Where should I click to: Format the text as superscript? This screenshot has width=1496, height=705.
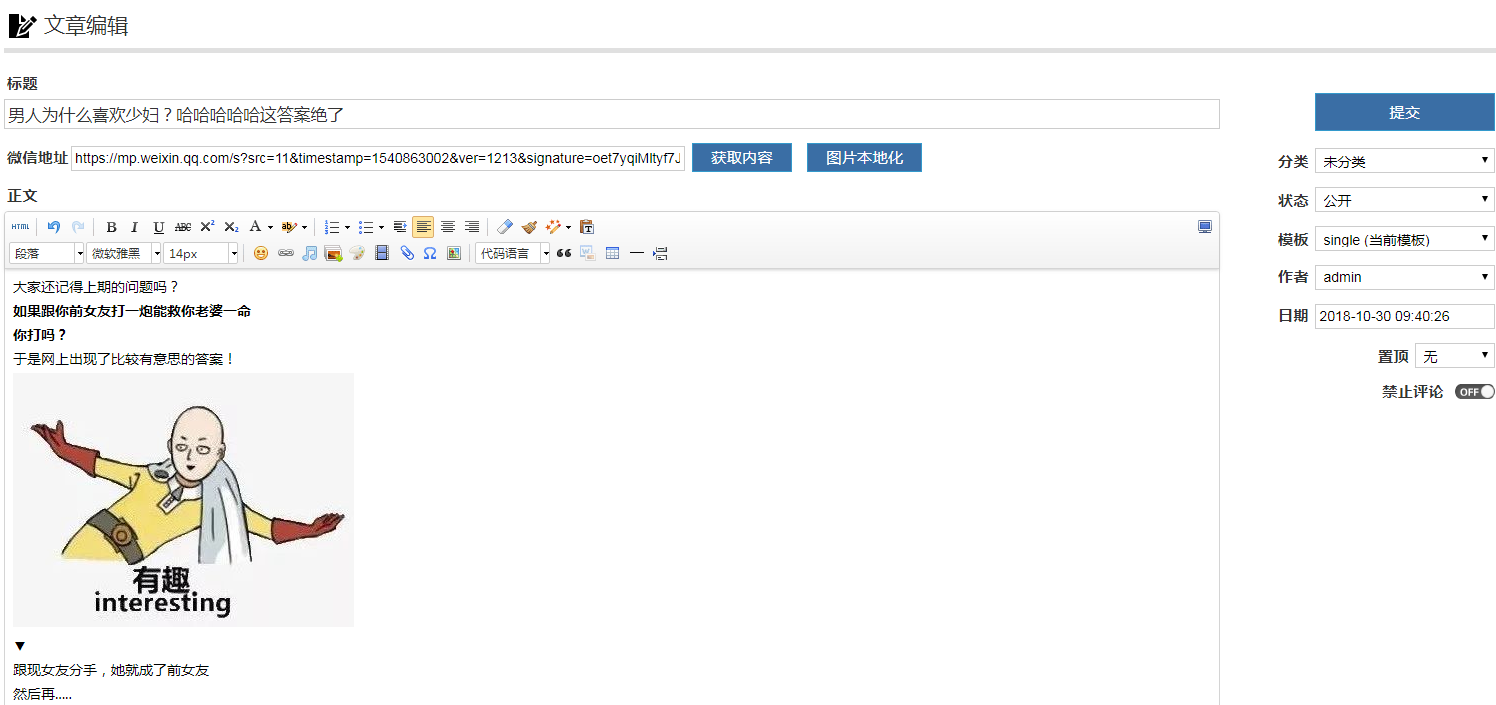pyautogui.click(x=207, y=227)
